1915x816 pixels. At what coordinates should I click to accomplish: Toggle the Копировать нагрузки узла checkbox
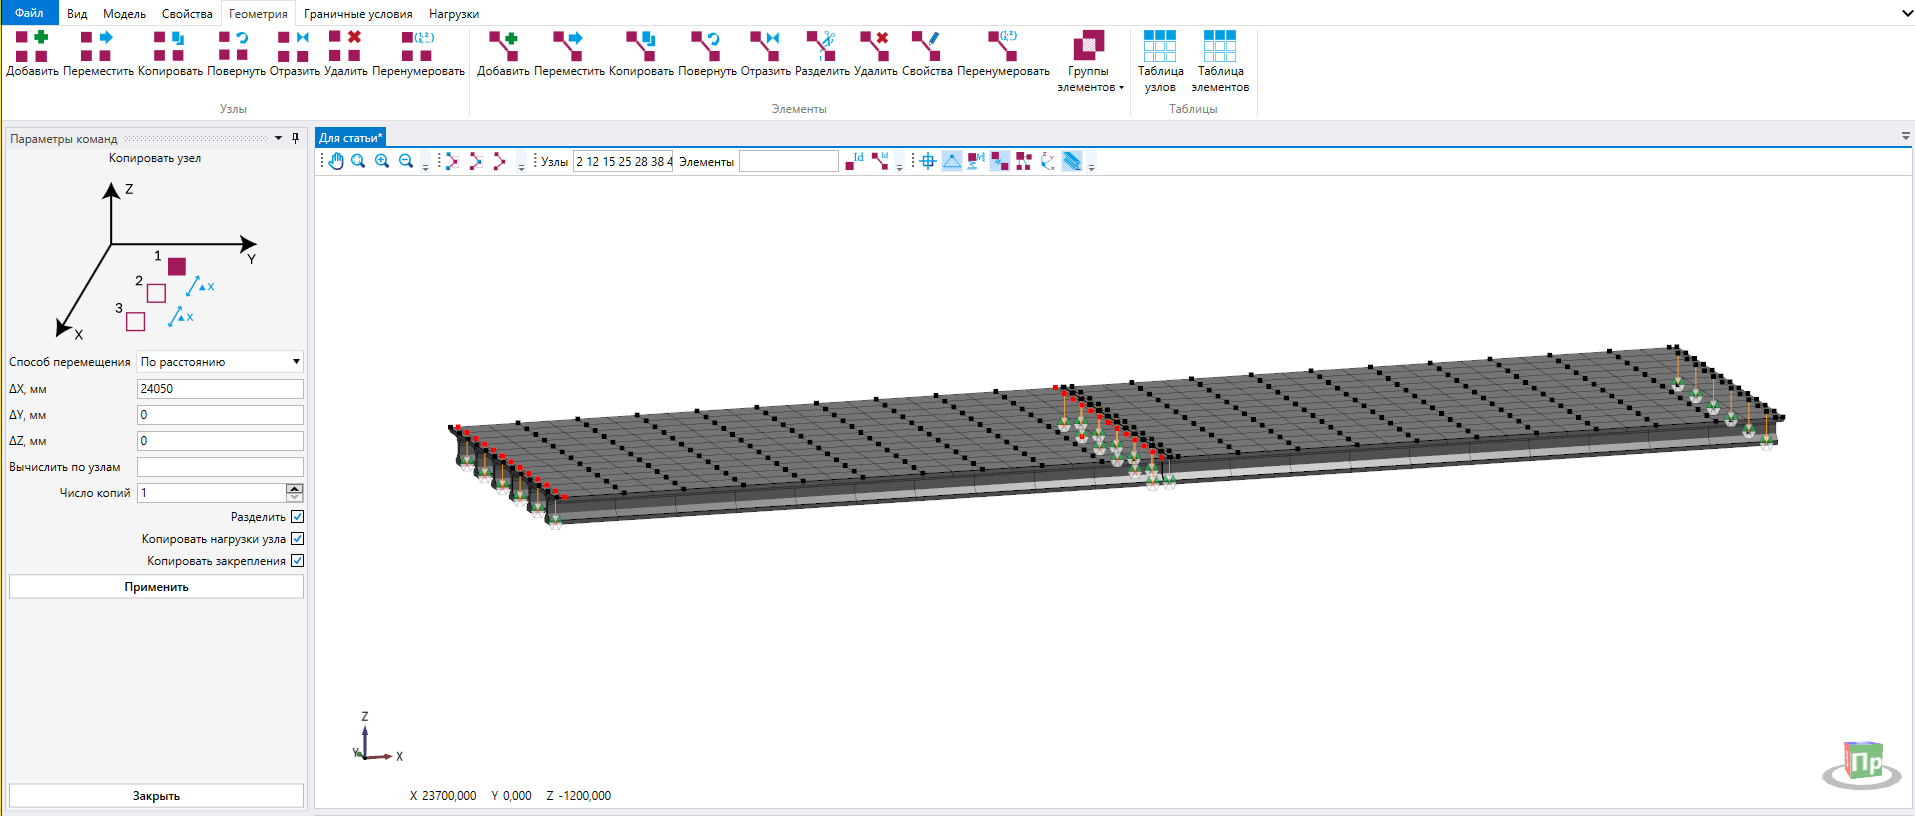click(297, 539)
